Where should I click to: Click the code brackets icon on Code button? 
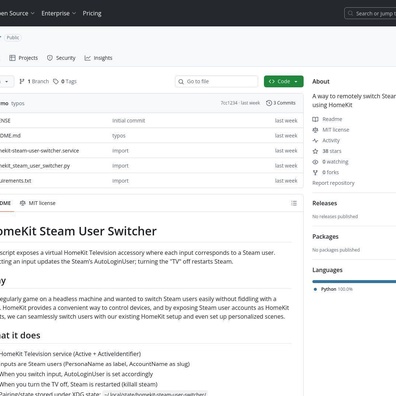pos(272,81)
